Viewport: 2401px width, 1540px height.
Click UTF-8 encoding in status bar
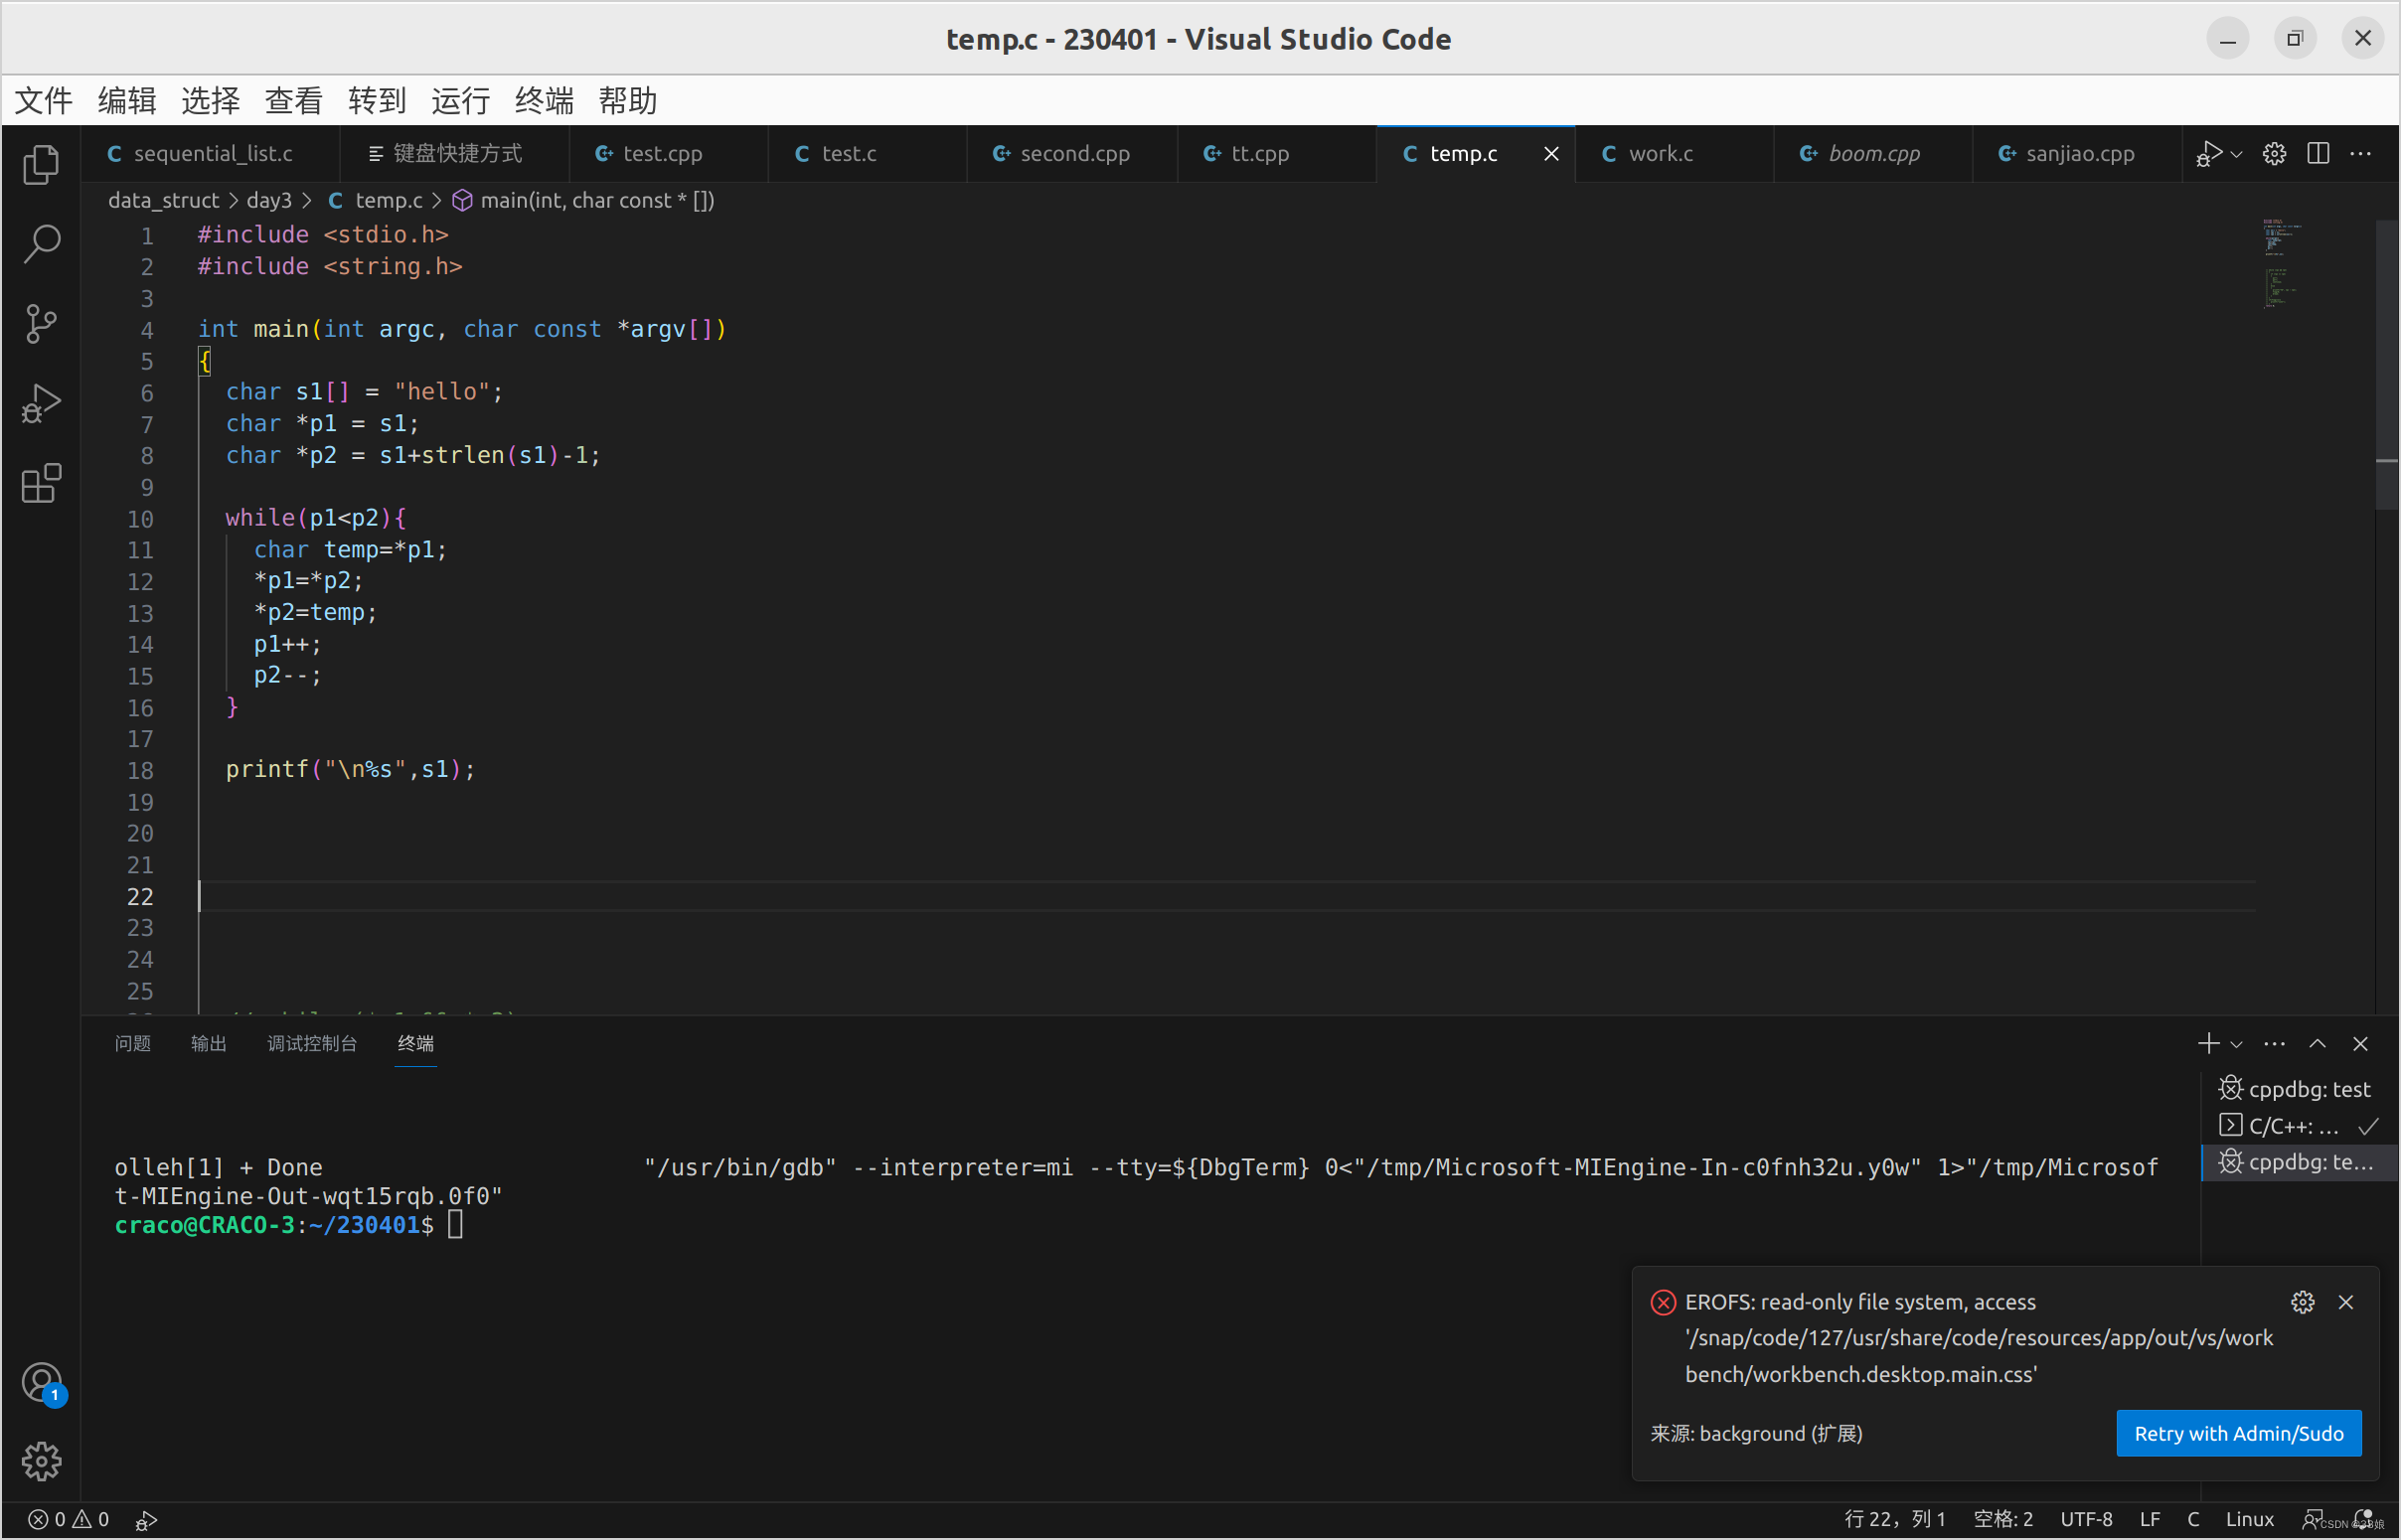[2086, 1519]
